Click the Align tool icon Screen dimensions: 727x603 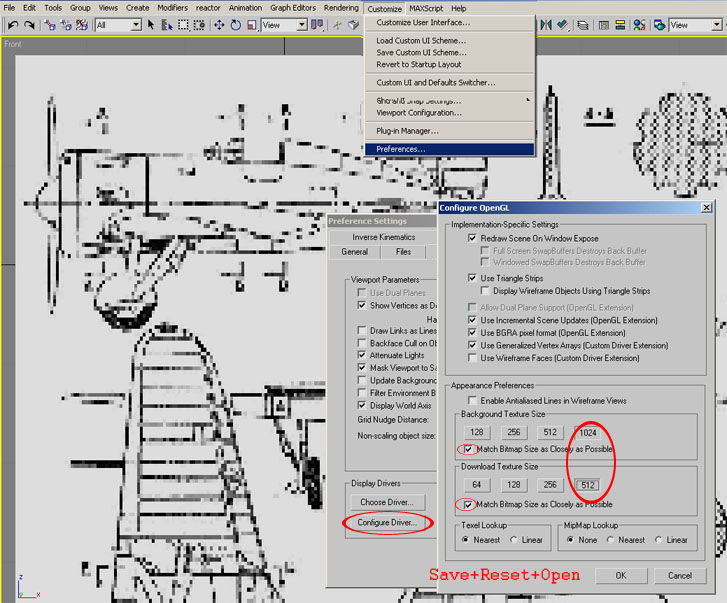pyautogui.click(x=562, y=25)
